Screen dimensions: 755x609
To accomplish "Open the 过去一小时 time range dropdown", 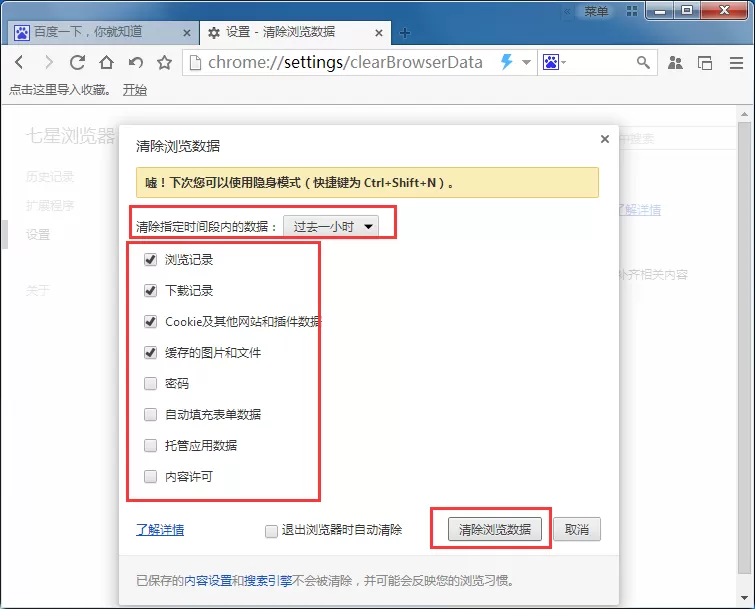I will click(x=331, y=226).
